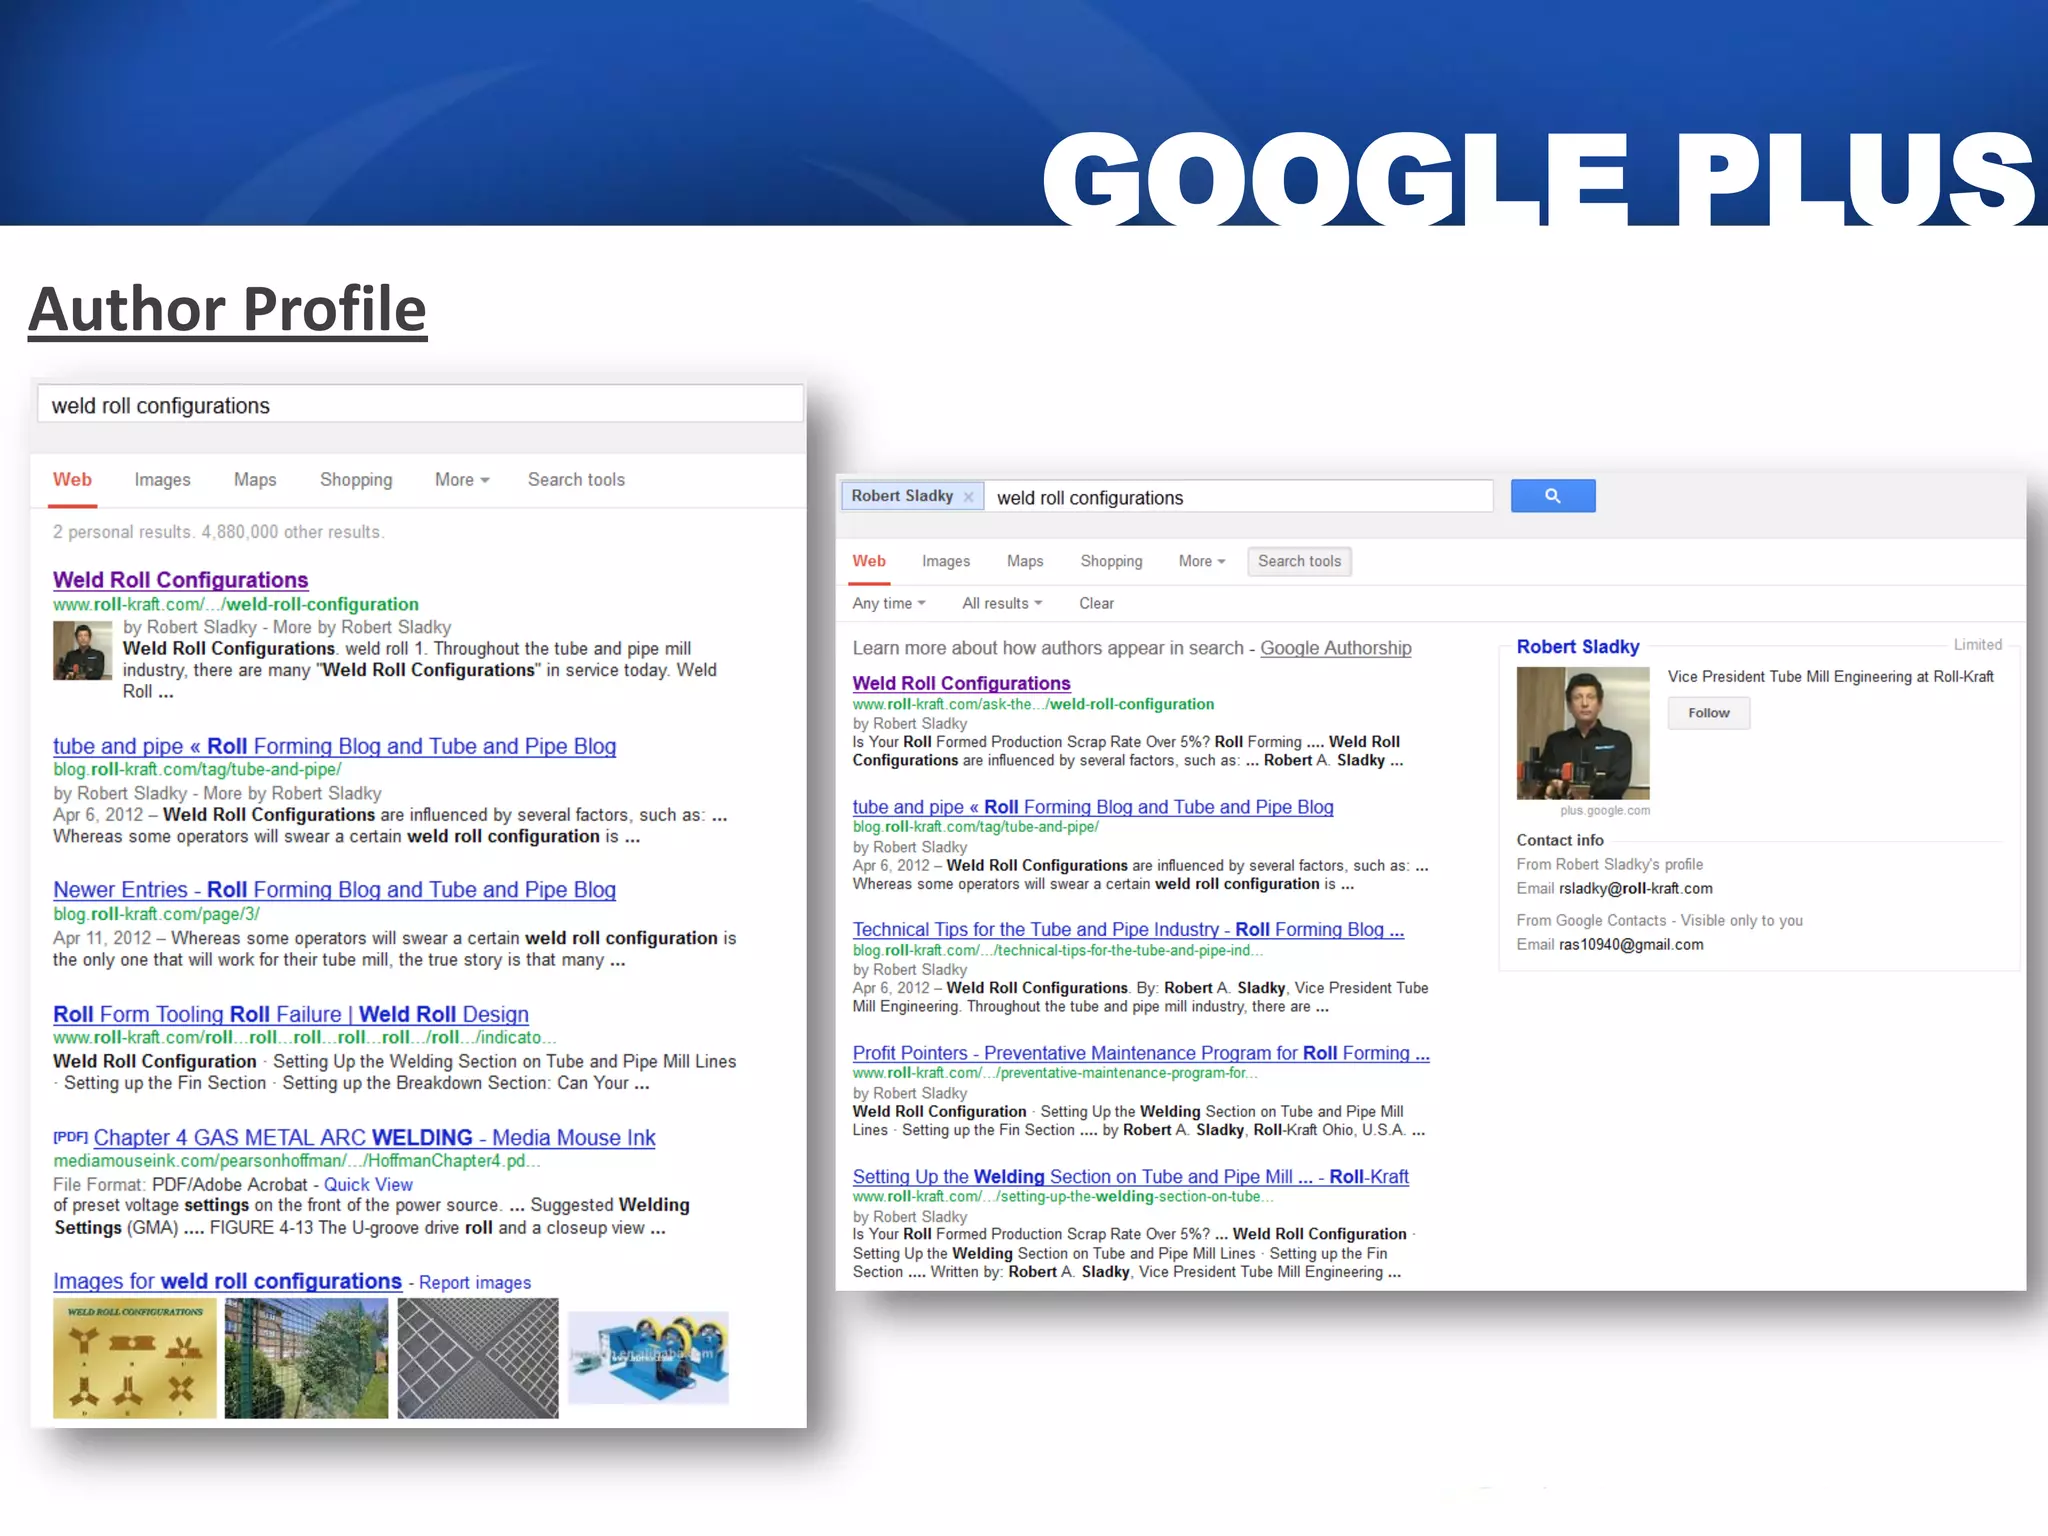
Task: Expand the More menu in left search window
Action: [x=462, y=480]
